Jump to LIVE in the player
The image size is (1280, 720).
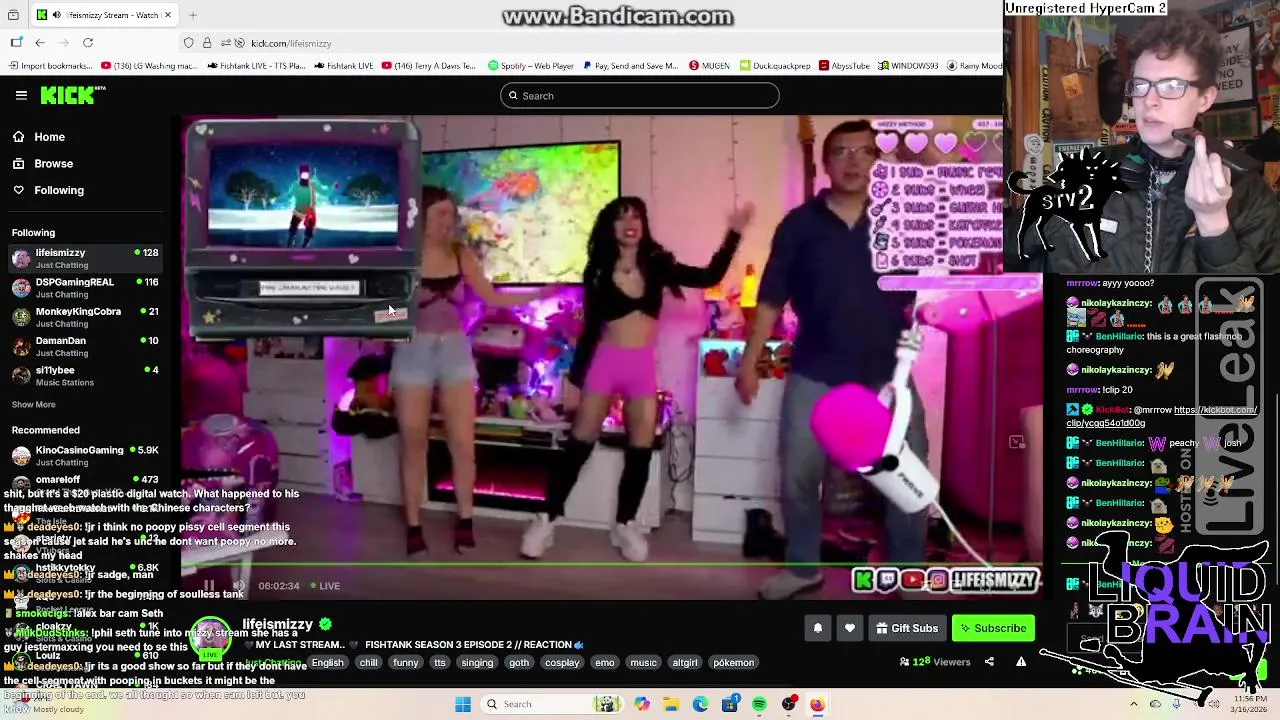click(325, 586)
